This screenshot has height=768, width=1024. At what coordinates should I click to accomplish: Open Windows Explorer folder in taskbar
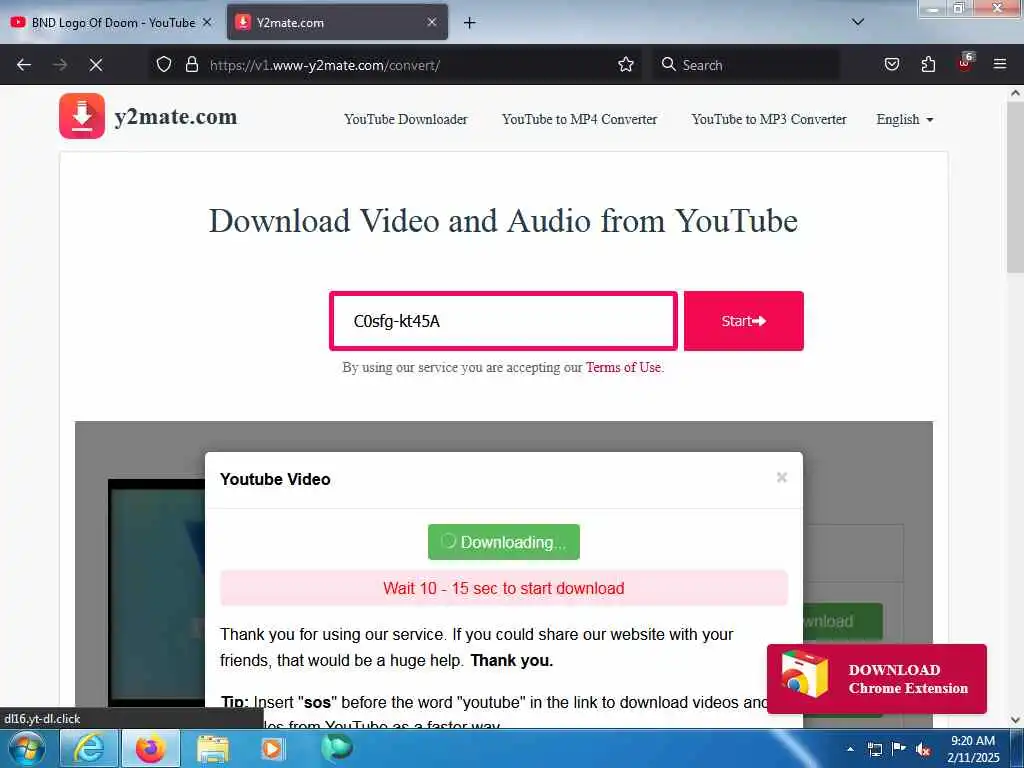pyautogui.click(x=213, y=748)
